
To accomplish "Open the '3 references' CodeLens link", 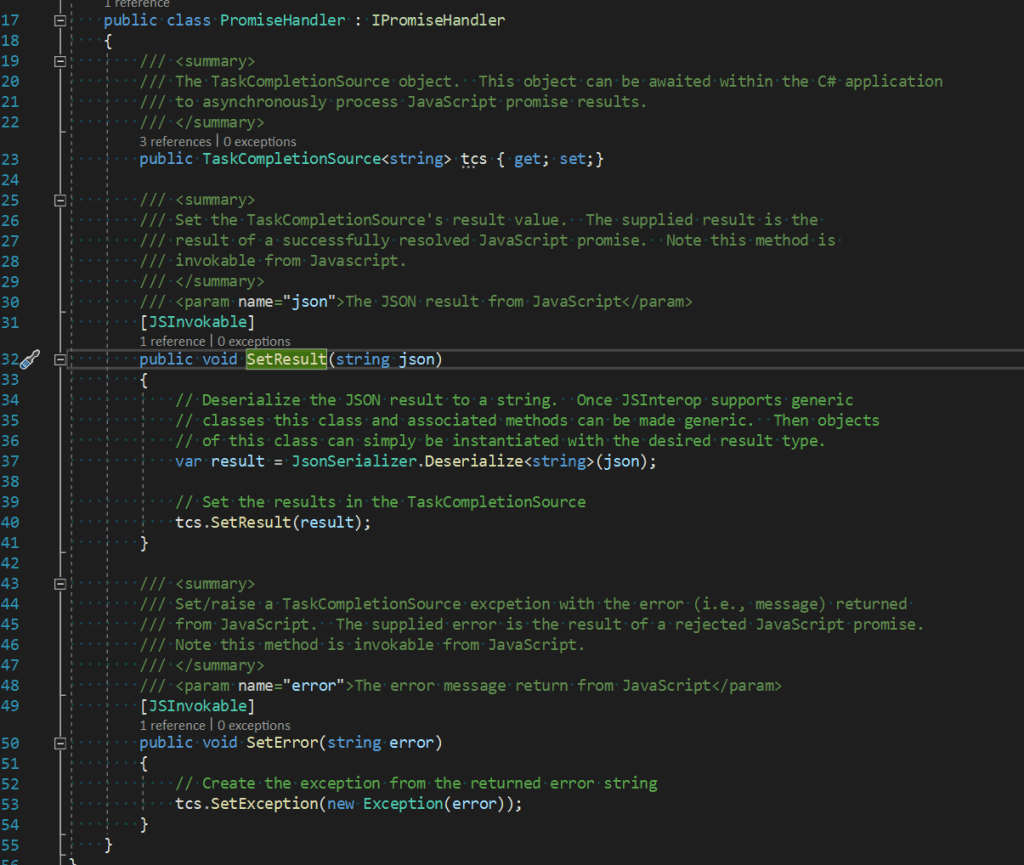I will click(175, 142).
